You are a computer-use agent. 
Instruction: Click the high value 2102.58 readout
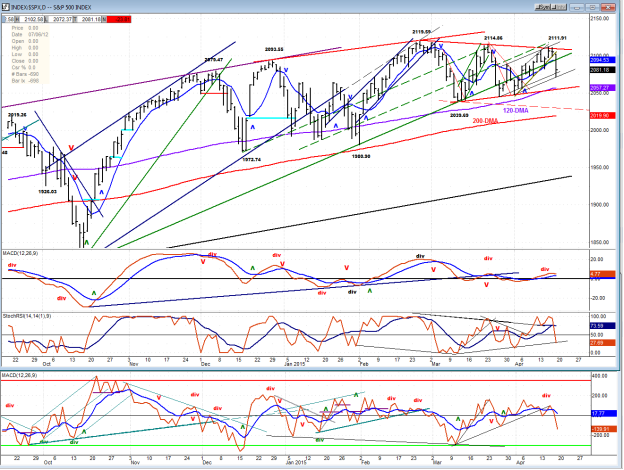pyautogui.click(x=32, y=19)
